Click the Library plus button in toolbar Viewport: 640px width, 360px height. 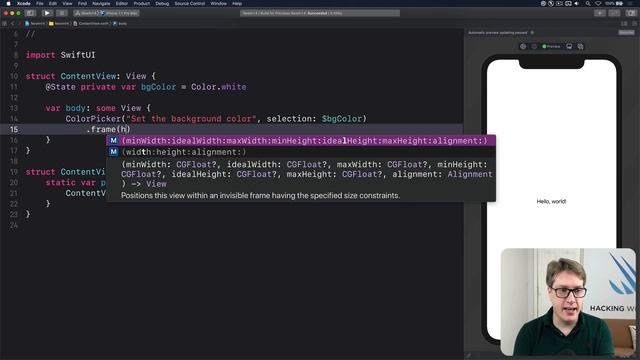coord(600,13)
